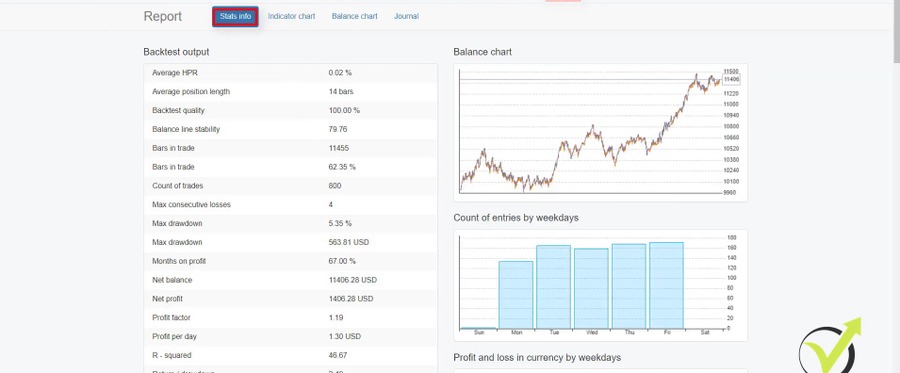Click the Backtest quality row
Screen dimensions: 900x373
[x=290, y=111]
